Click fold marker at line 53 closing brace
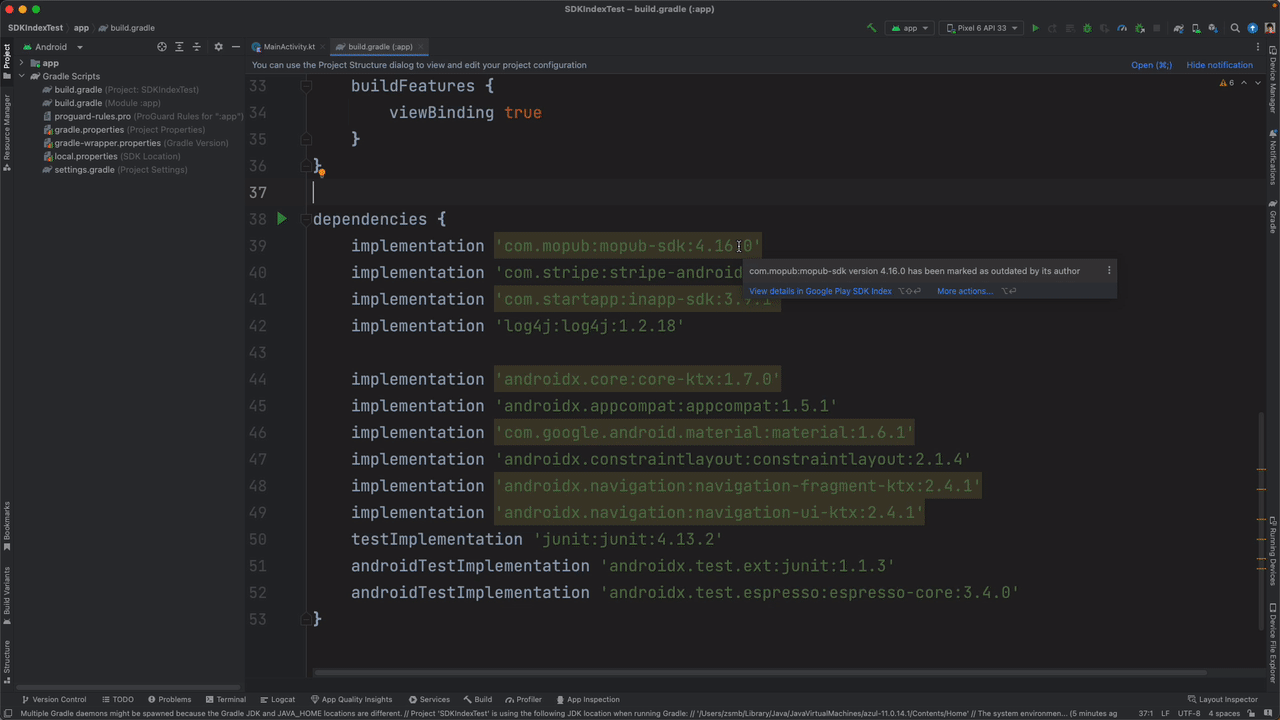1280x720 pixels. click(307, 619)
